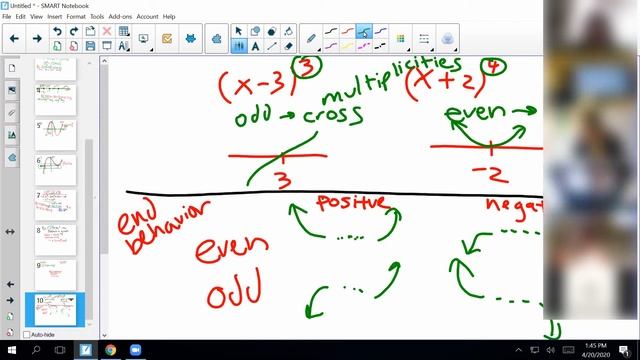This screenshot has width=640, height=360.
Task: Select the Shapes tool
Action: pyautogui.click(x=256, y=31)
